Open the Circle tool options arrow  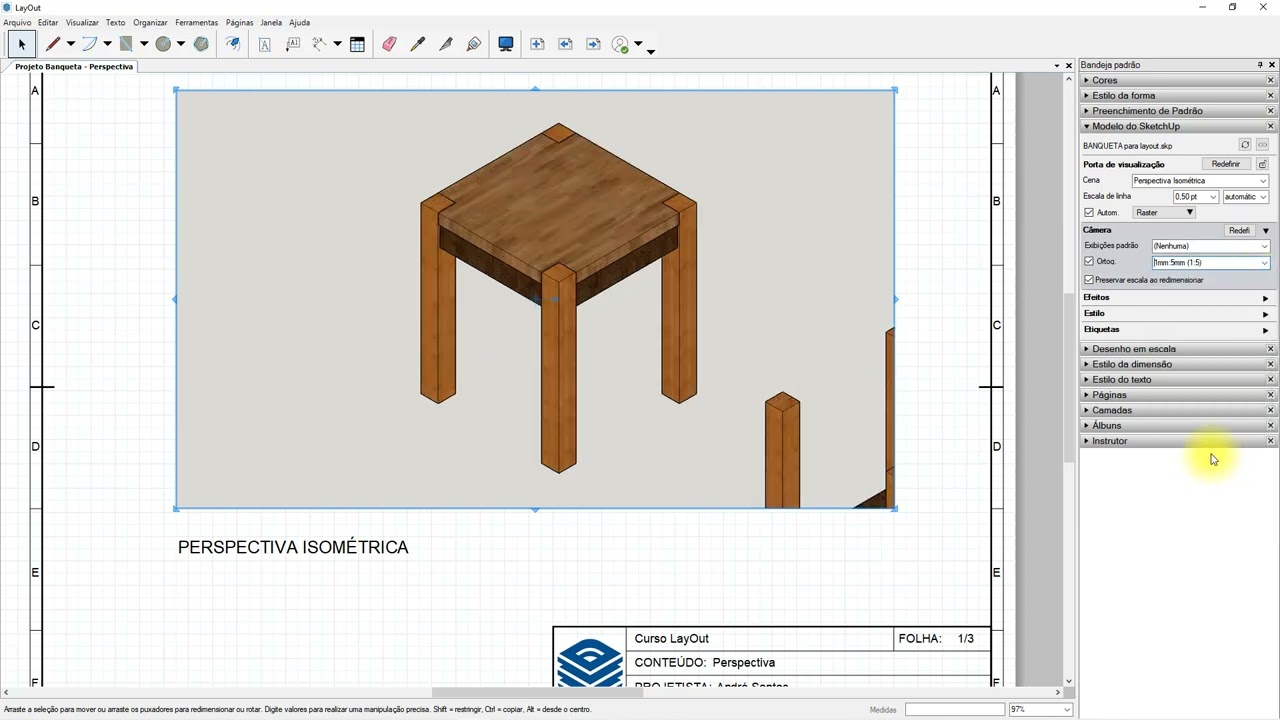pyautogui.click(x=181, y=44)
